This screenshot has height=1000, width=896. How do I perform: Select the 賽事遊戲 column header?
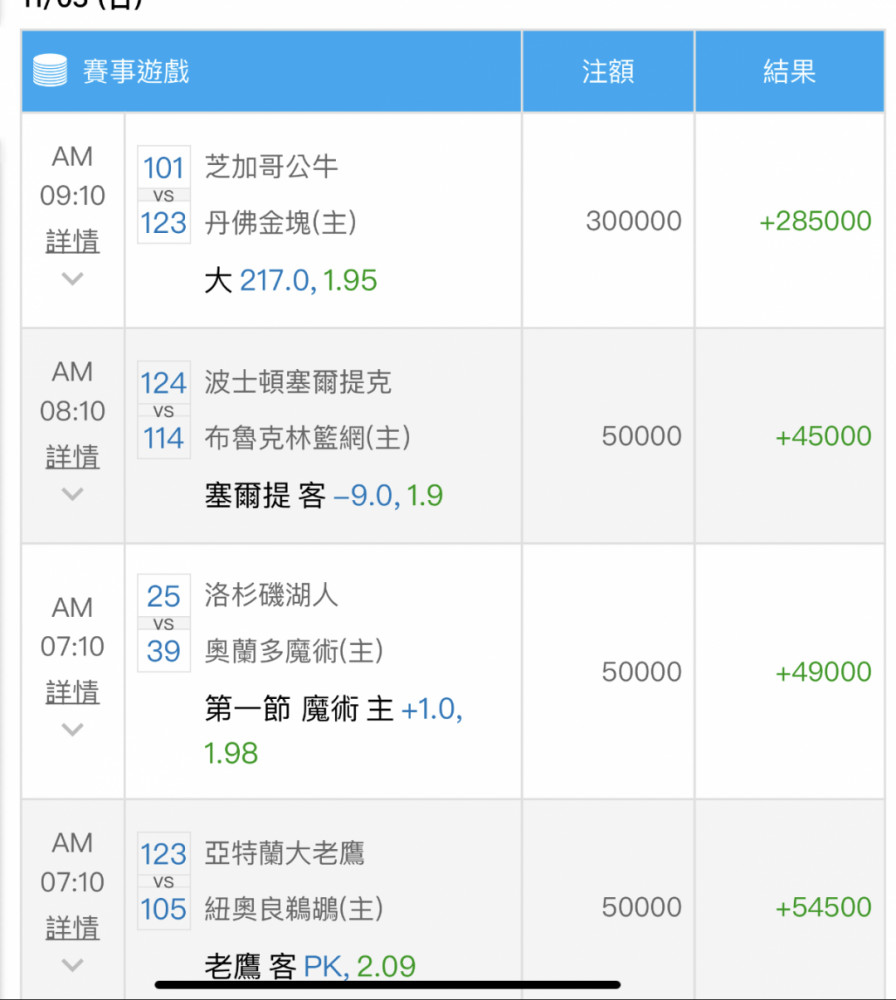(x=136, y=71)
